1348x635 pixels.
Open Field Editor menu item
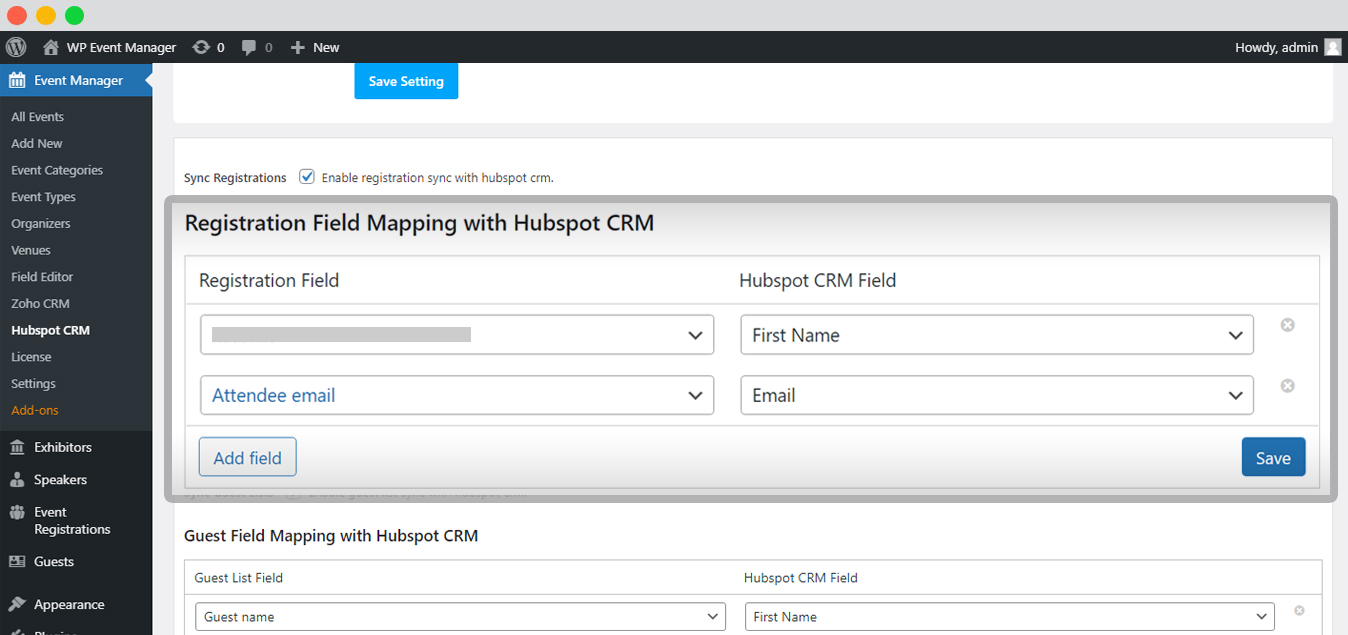click(42, 277)
